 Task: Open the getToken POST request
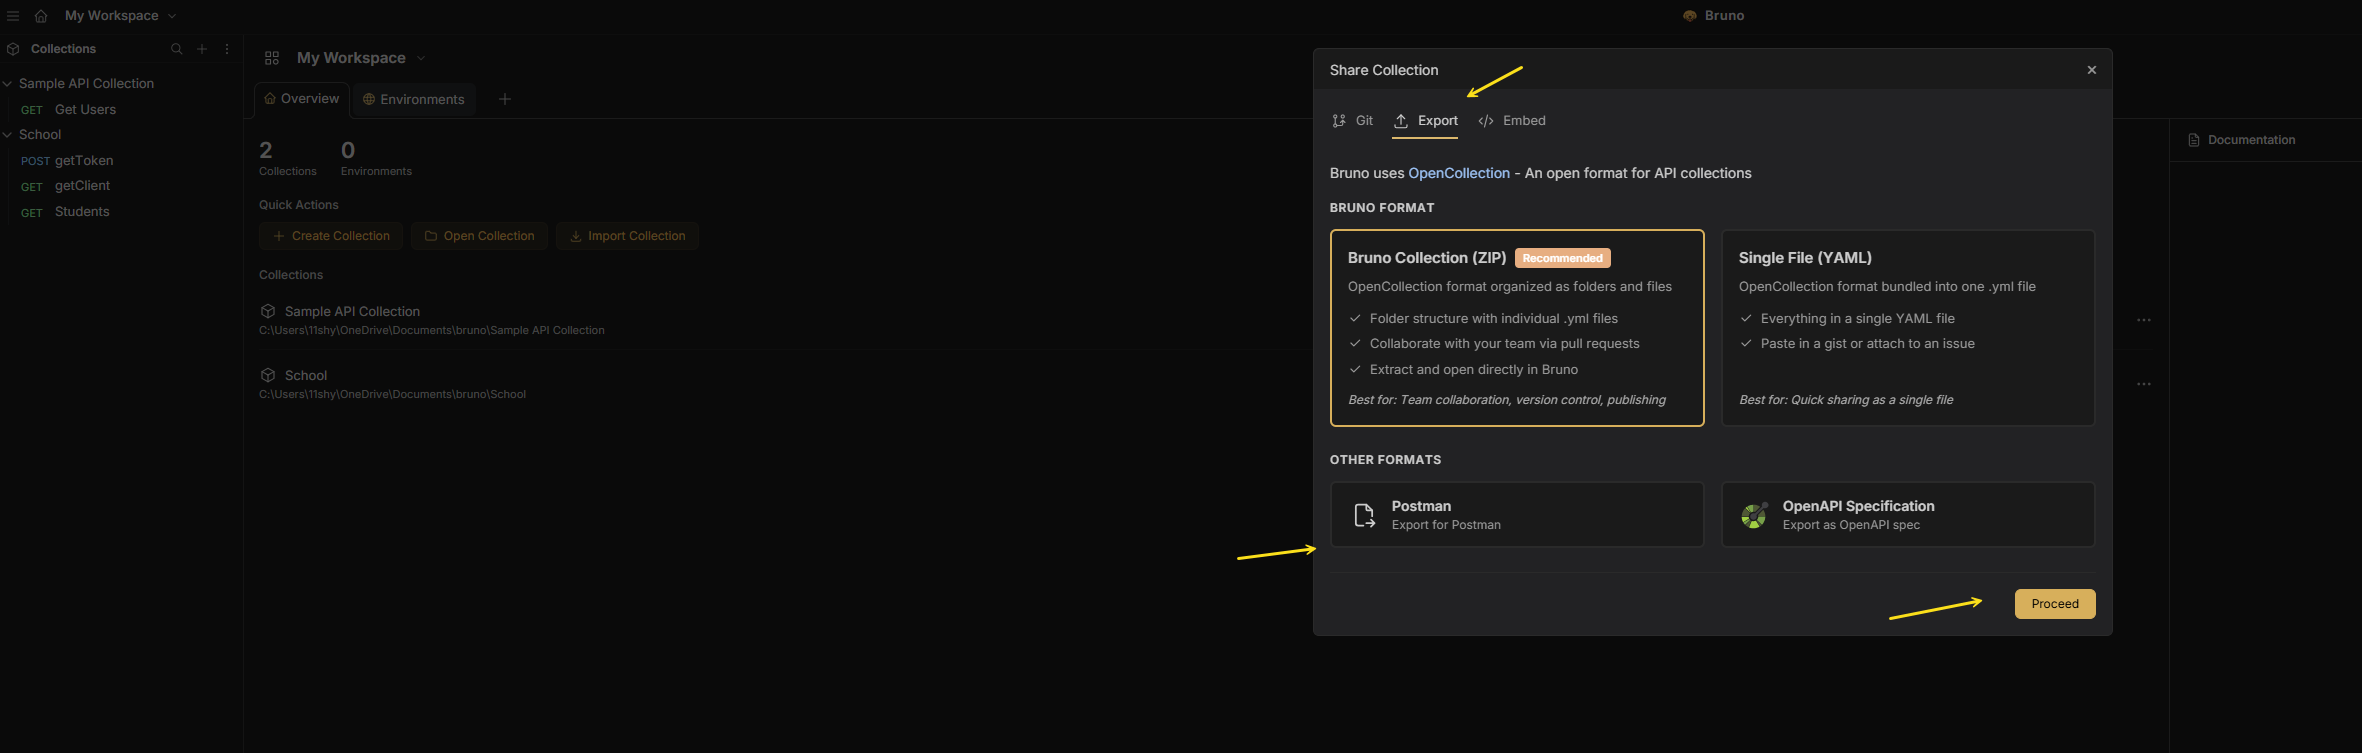[84, 161]
